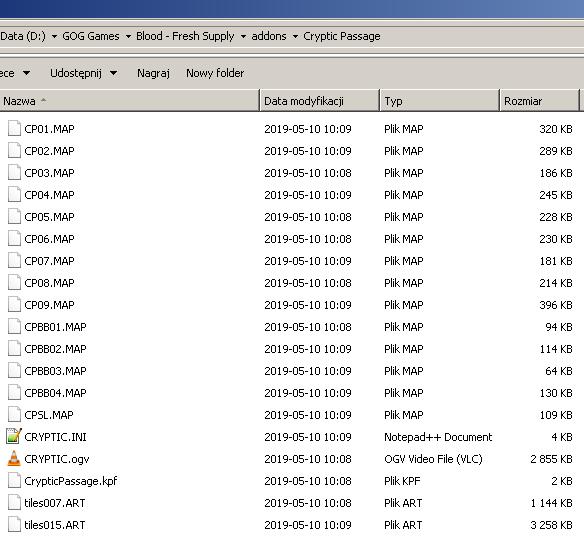Go to Blood - Fresh Supply breadcrumb
Image resolution: width=584 pixels, height=538 pixels.
(x=185, y=36)
